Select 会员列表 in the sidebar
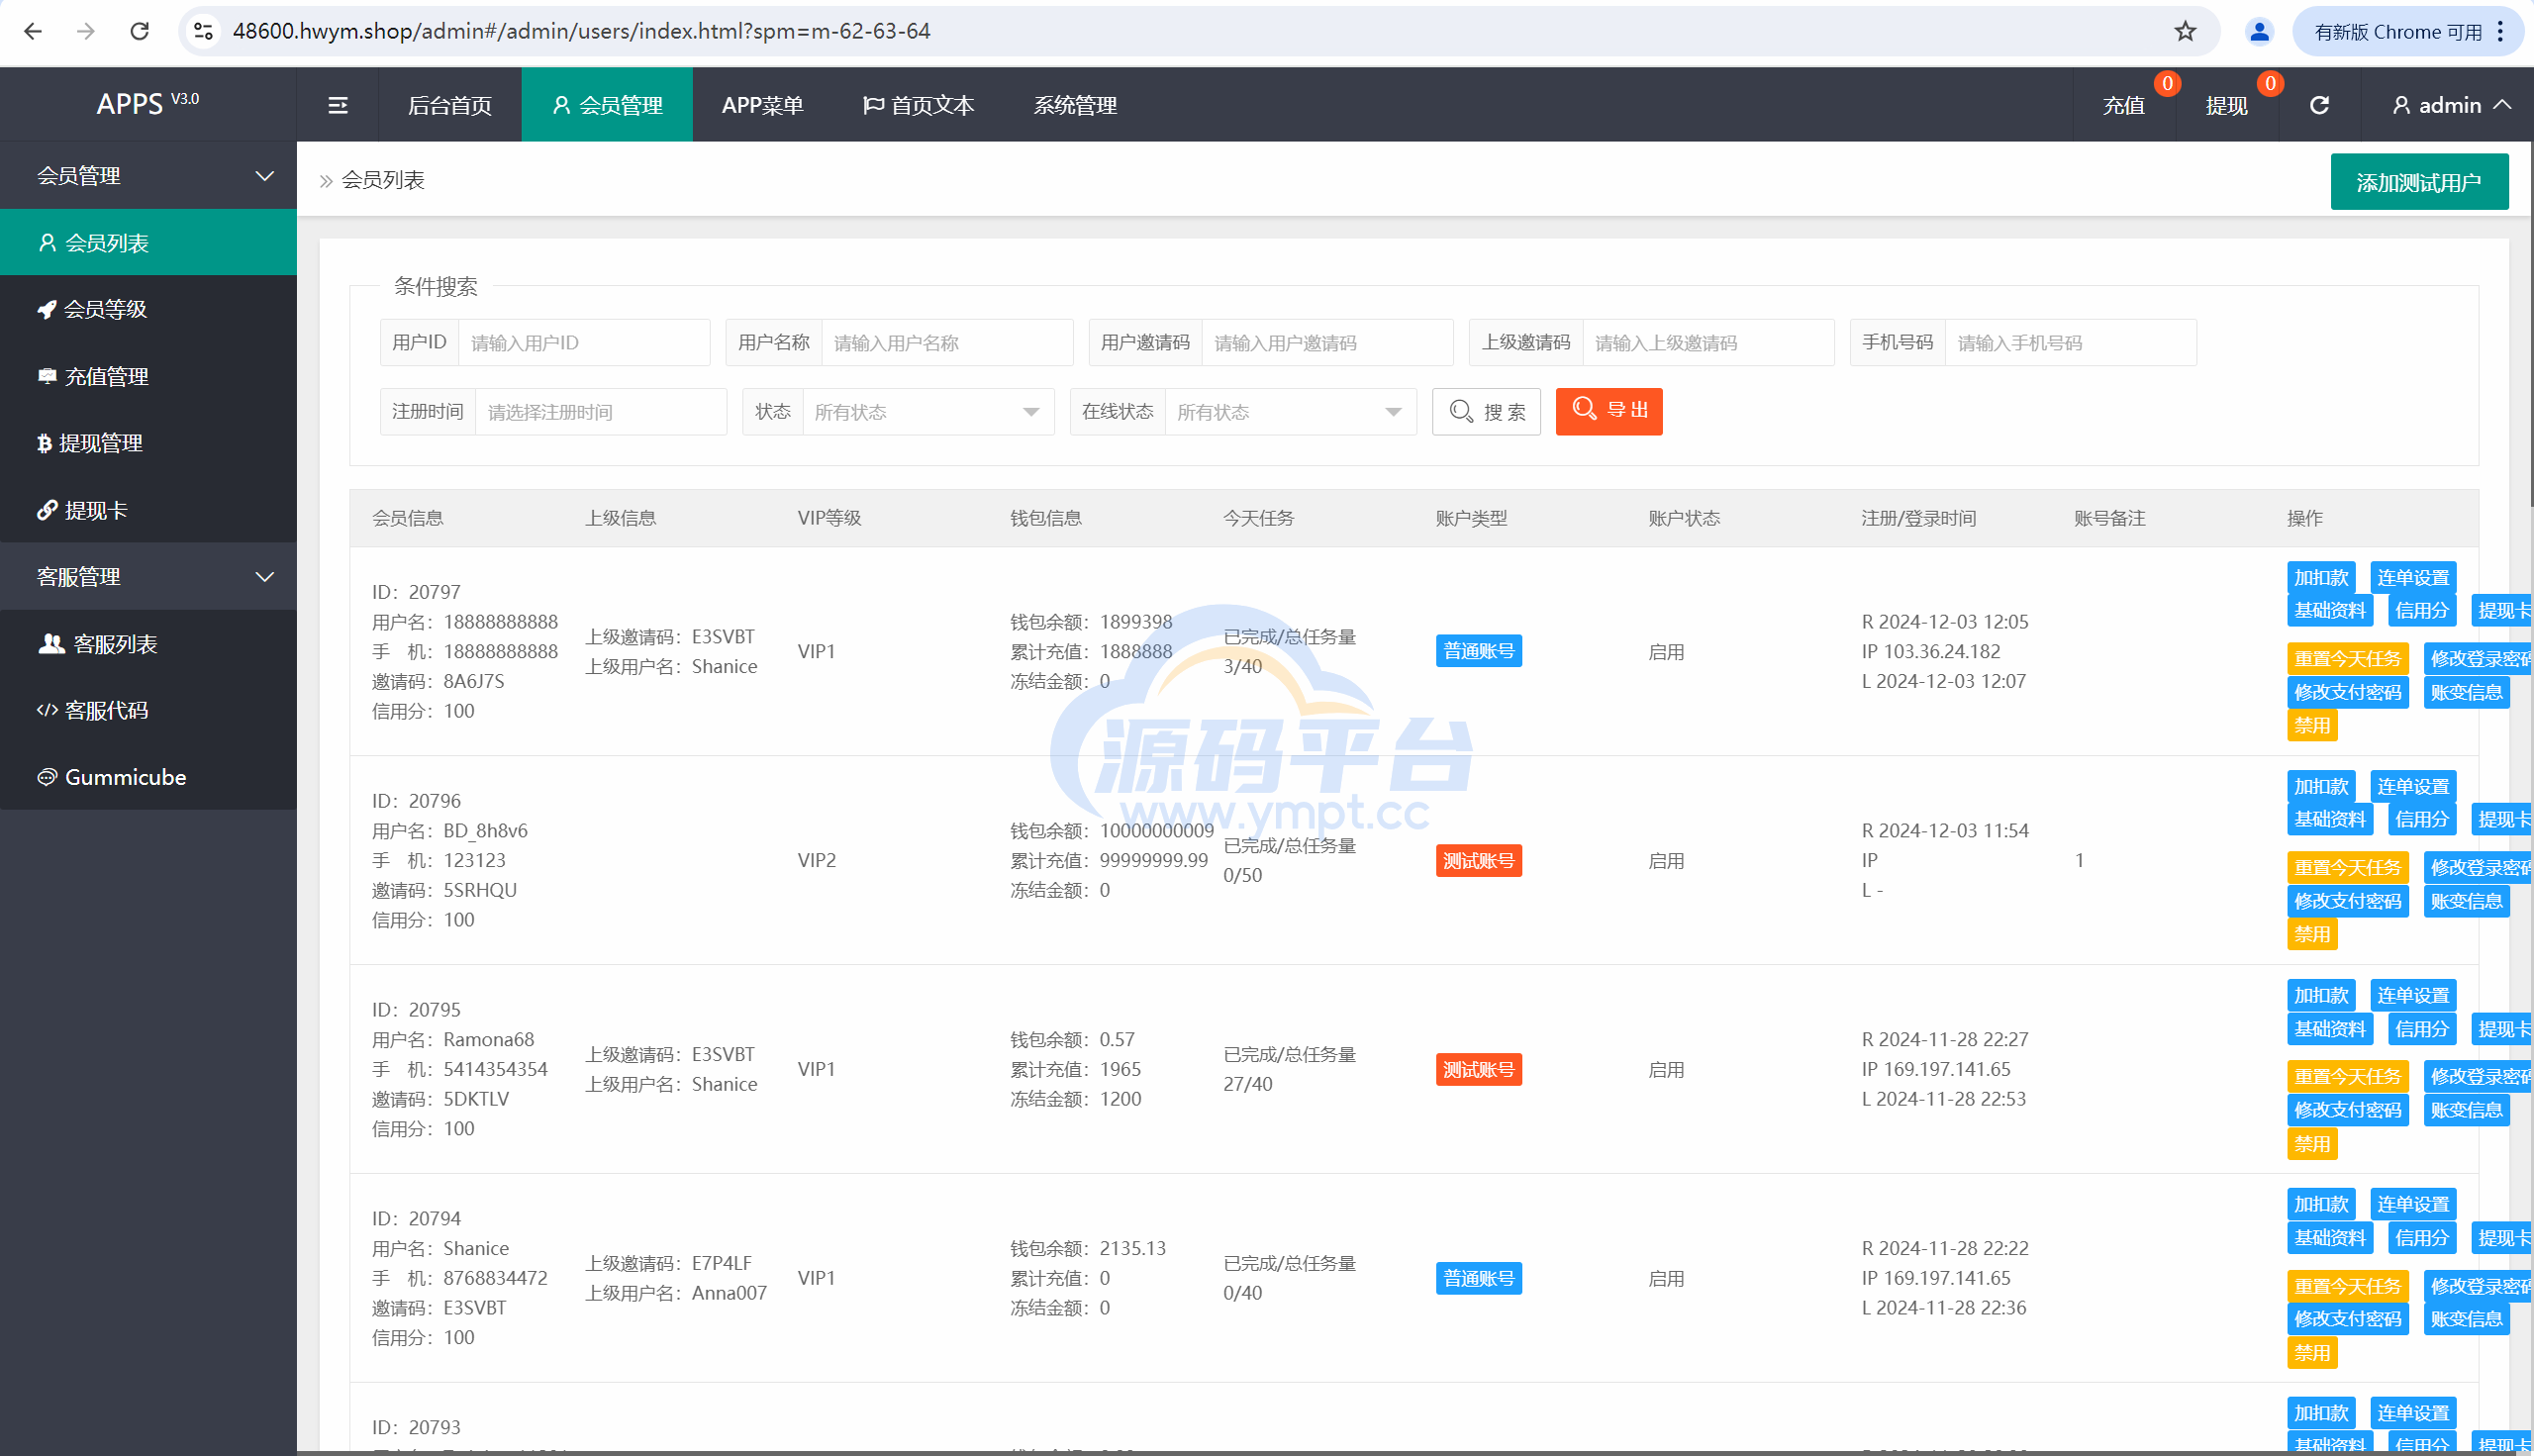Viewport: 2534px width, 1456px height. (148, 242)
